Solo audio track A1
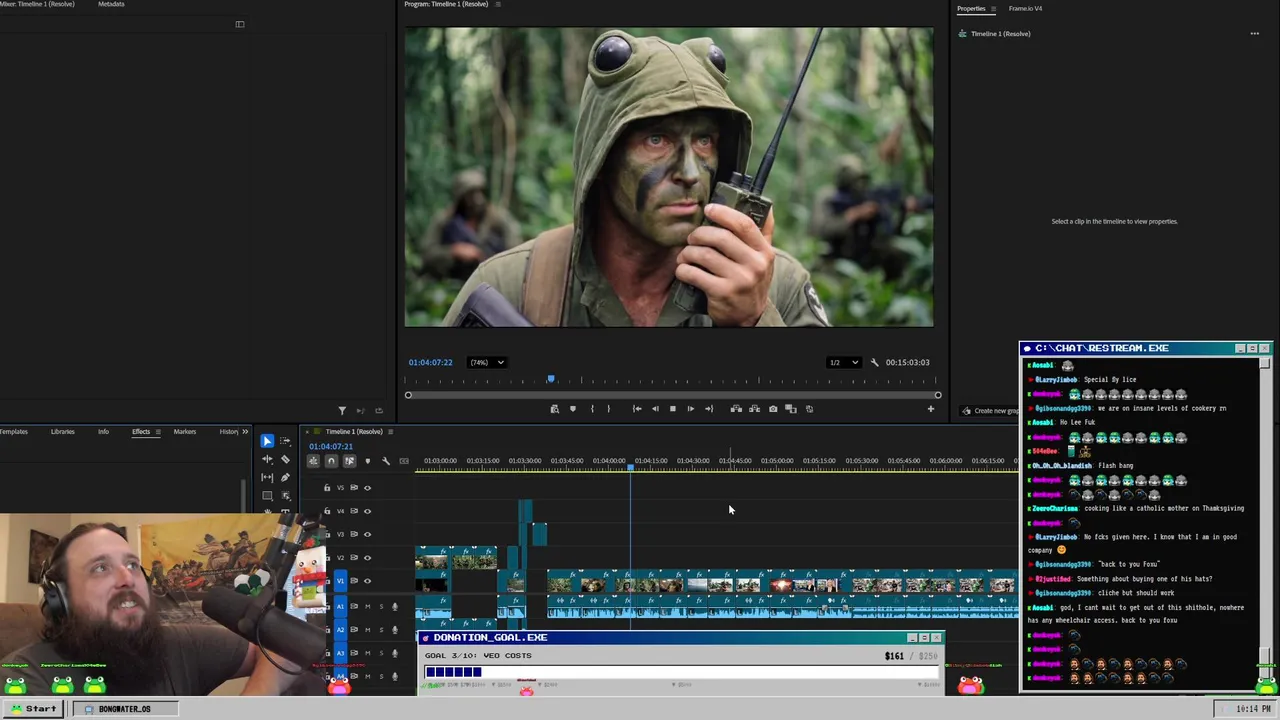Viewport: 1280px width, 720px height. coord(380,606)
